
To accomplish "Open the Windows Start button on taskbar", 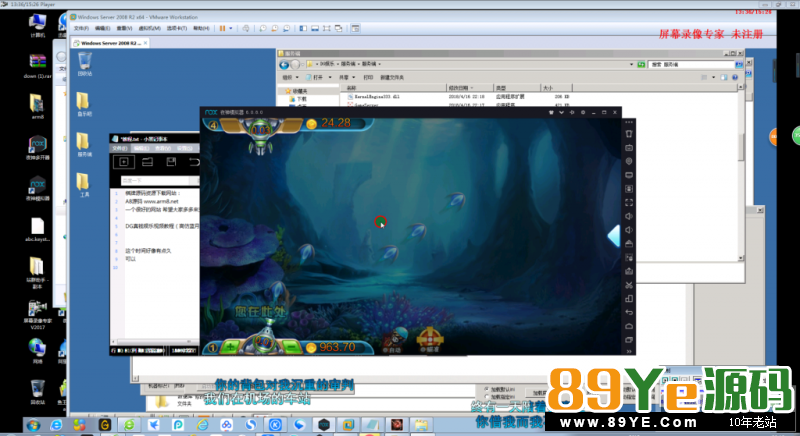I will tap(33, 425).
